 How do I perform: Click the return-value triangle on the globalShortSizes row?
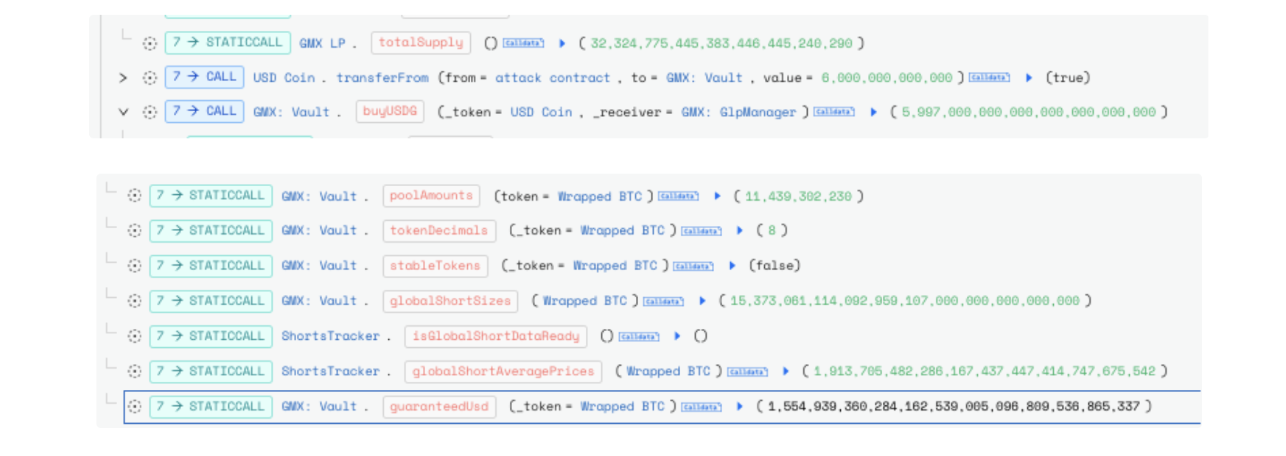point(703,301)
